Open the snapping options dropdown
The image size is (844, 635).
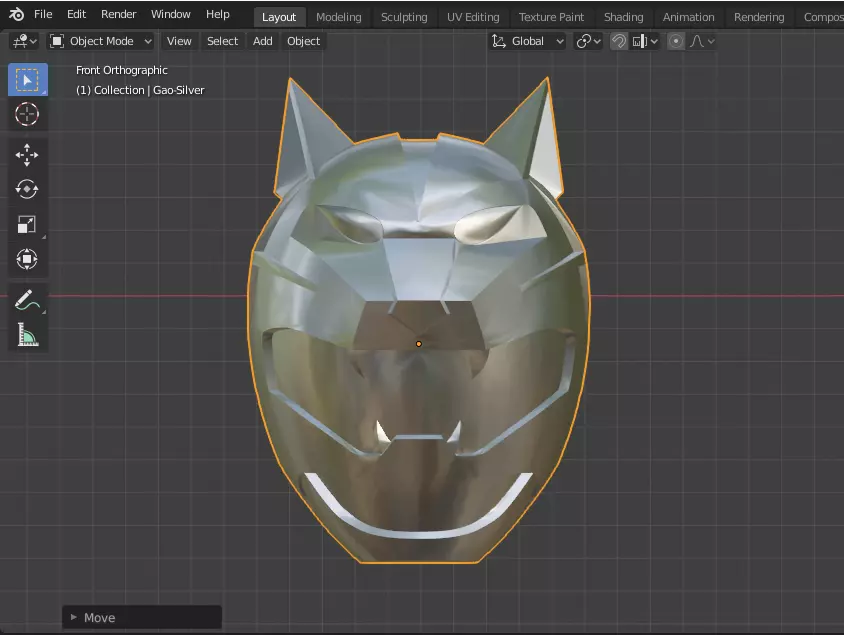[645, 41]
